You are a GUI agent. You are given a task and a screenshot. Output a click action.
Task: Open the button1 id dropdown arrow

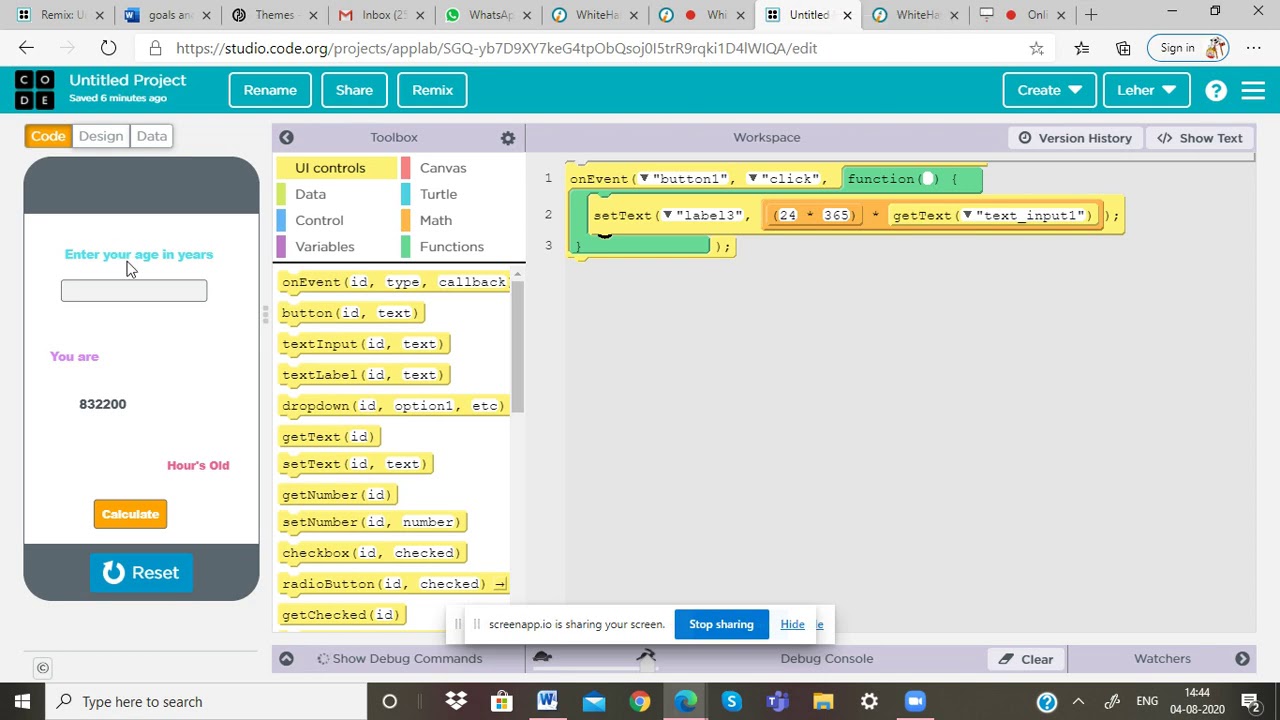point(644,179)
